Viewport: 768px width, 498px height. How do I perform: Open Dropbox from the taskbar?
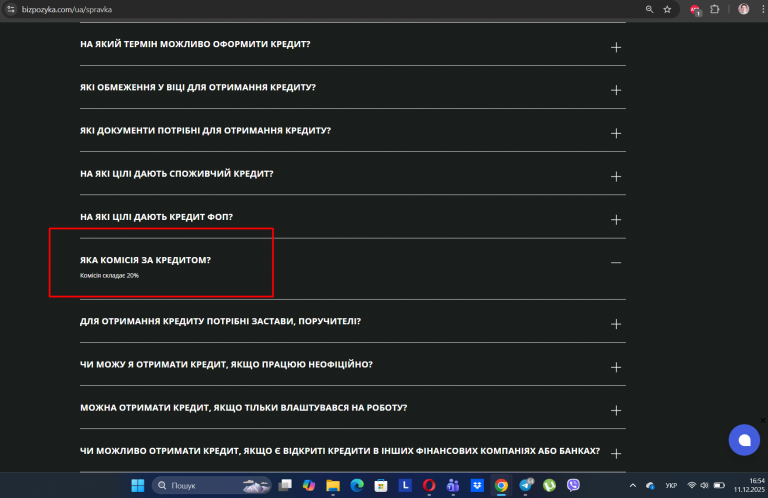click(x=477, y=485)
